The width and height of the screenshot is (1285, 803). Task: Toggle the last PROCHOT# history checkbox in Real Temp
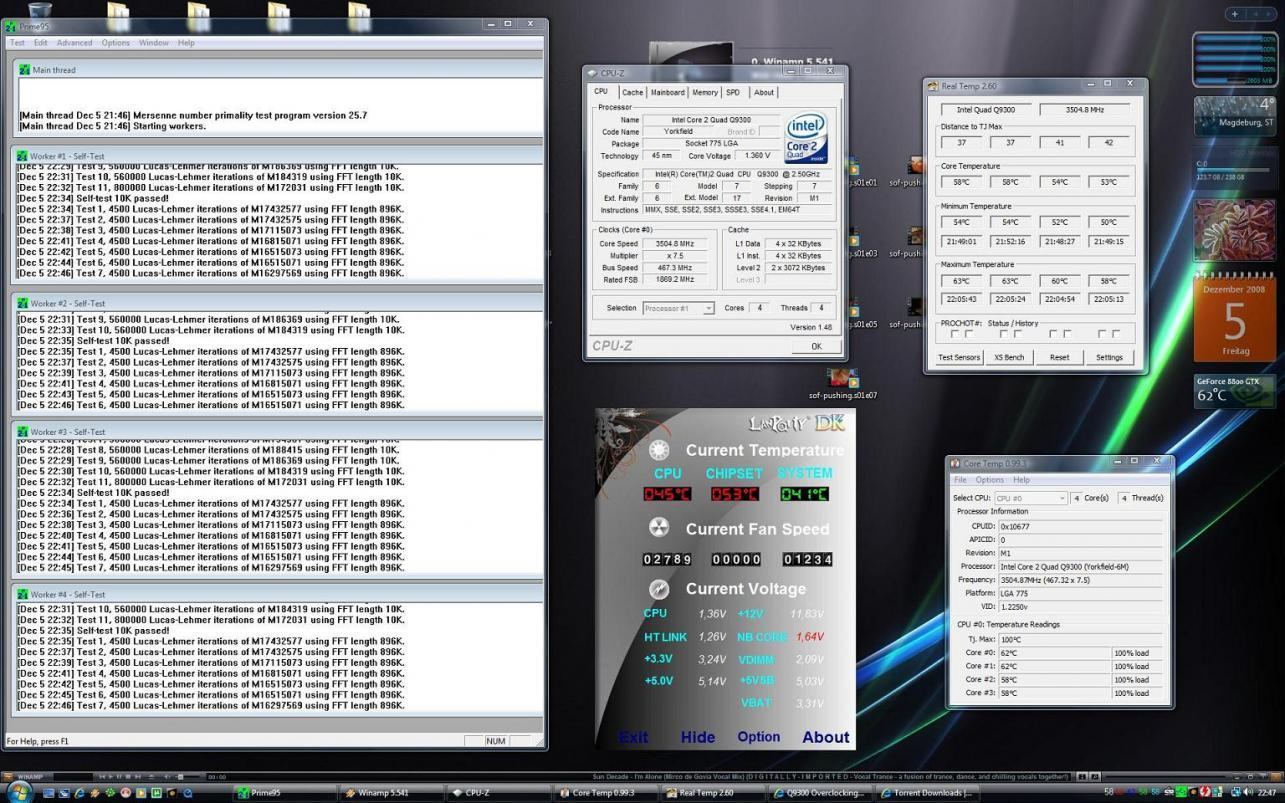pos(1117,335)
